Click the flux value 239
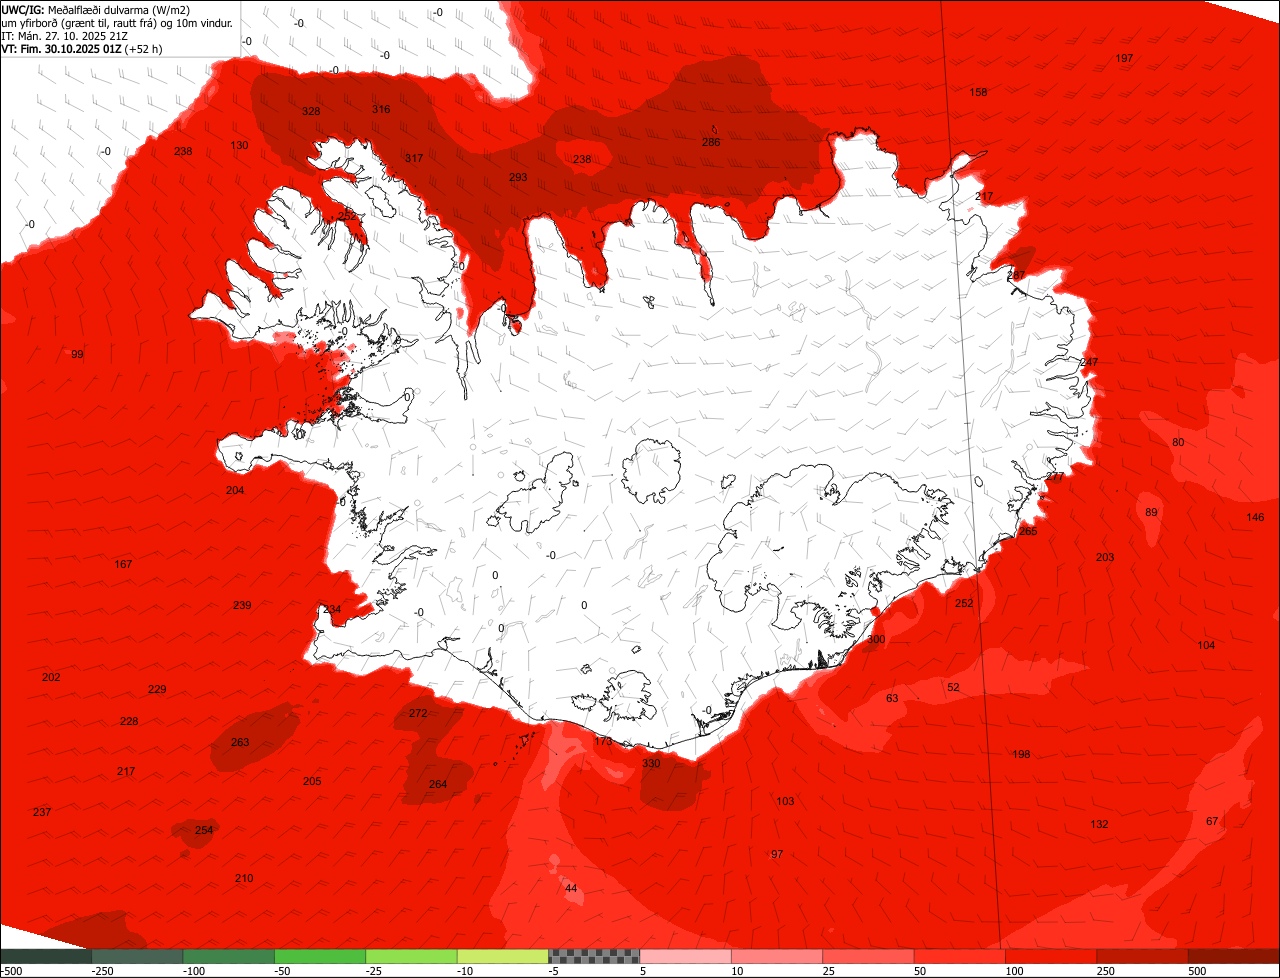This screenshot has width=1280, height=978. click(242, 605)
